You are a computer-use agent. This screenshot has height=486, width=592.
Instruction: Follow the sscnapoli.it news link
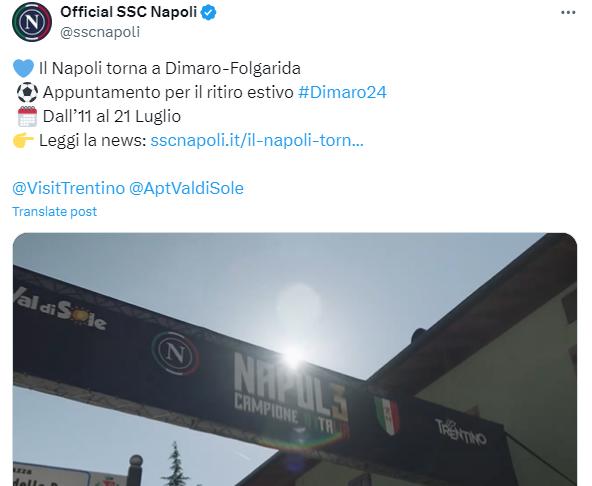[257, 140]
